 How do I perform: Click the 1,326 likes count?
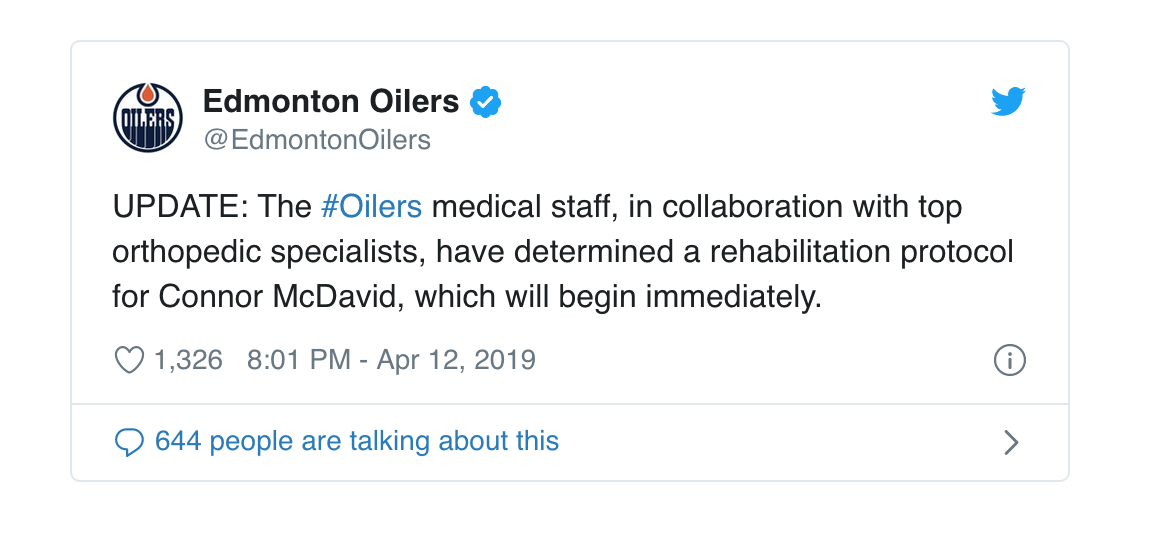click(188, 360)
